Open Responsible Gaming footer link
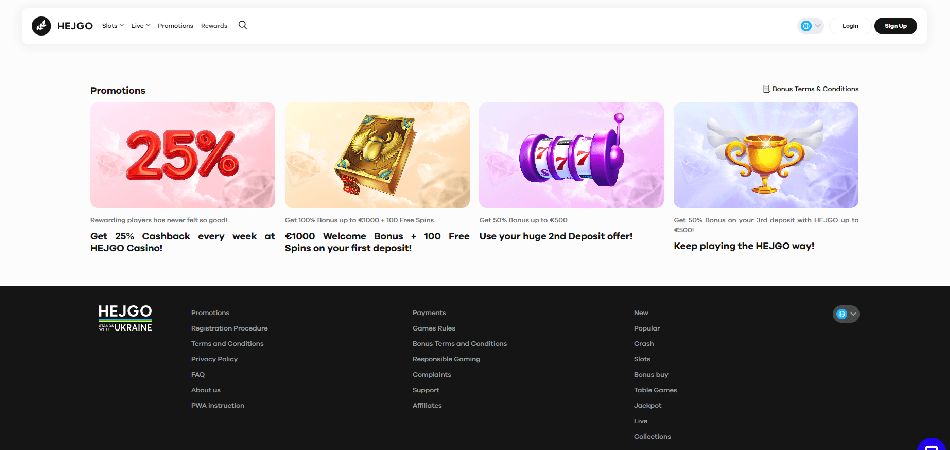This screenshot has height=450, width=950. point(446,359)
